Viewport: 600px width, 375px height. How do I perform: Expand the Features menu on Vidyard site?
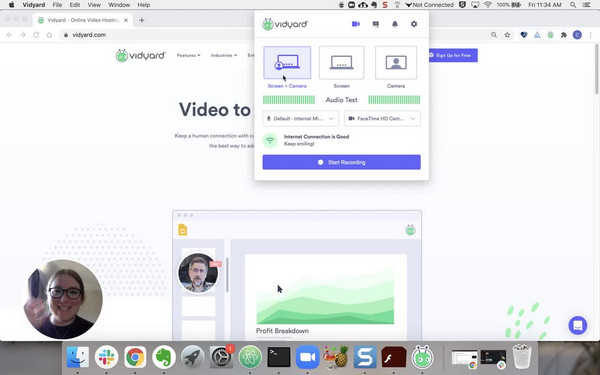pos(188,55)
